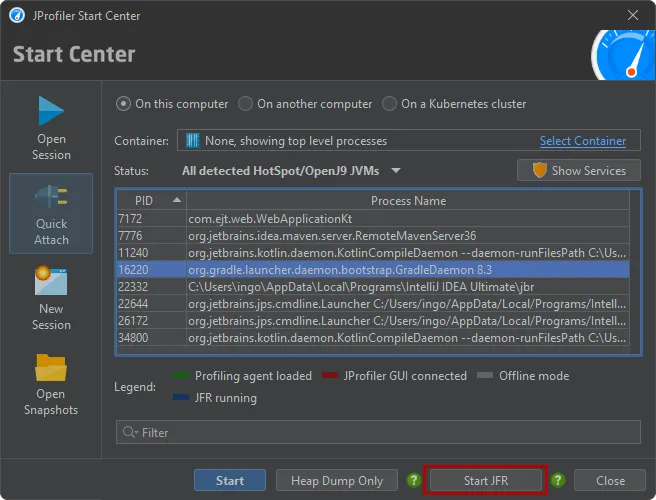Select KotlinCompileDaemon process with PID 11240
This screenshot has width=656, height=500.
click(373, 253)
